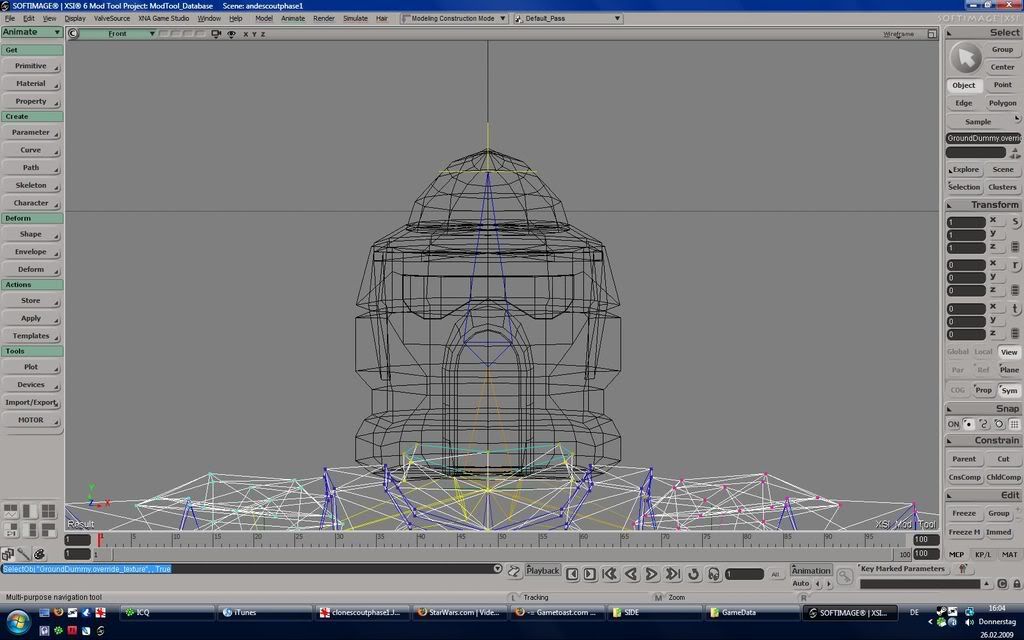Toggle audio headphones icon

tap(714, 574)
